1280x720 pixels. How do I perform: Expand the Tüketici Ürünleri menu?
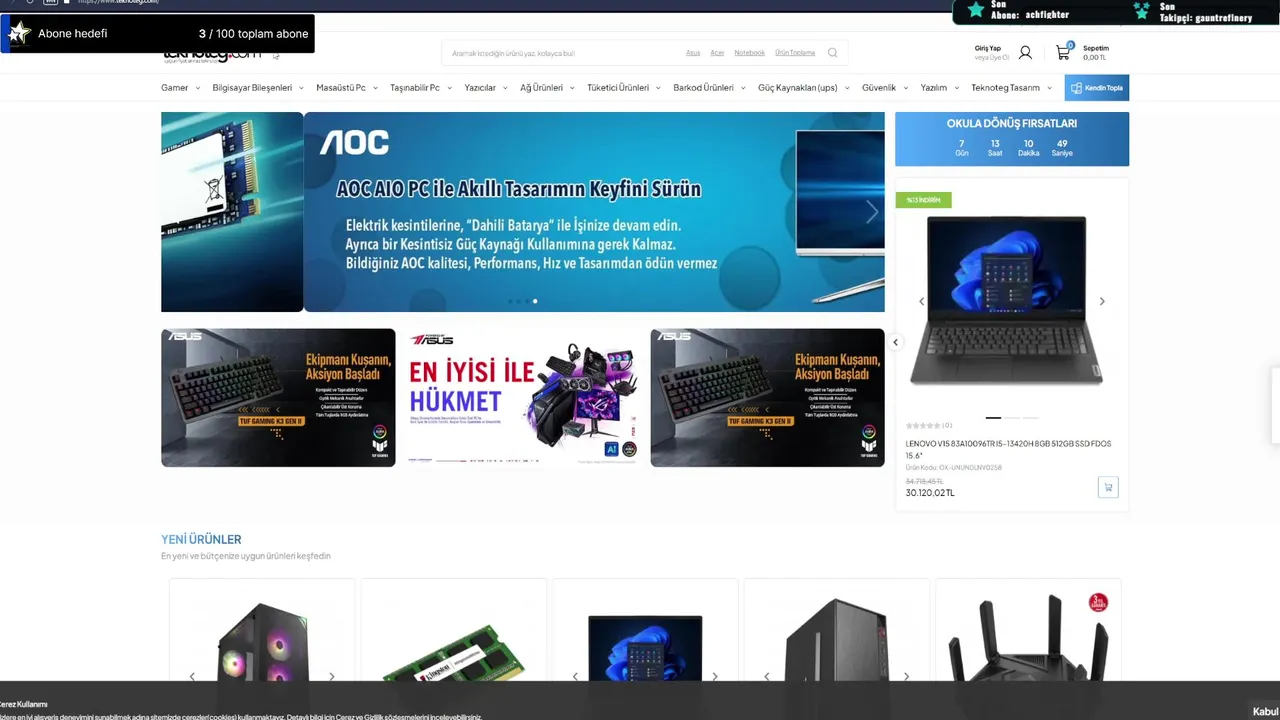(623, 88)
